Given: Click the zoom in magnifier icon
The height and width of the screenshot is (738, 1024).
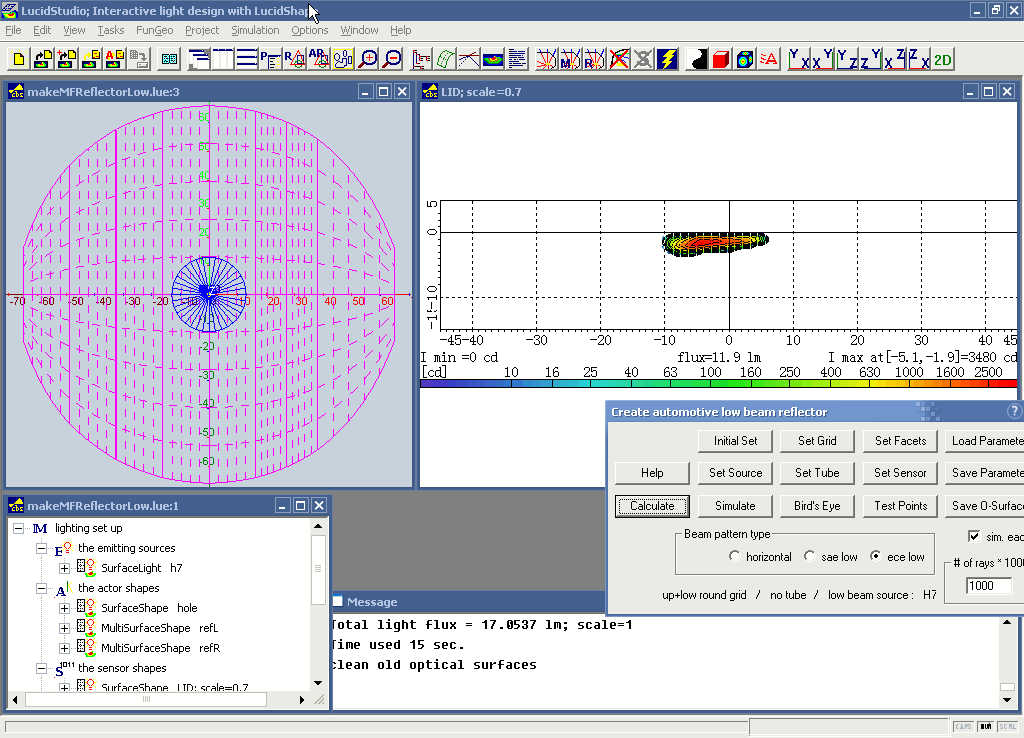Looking at the screenshot, I should tap(368, 59).
